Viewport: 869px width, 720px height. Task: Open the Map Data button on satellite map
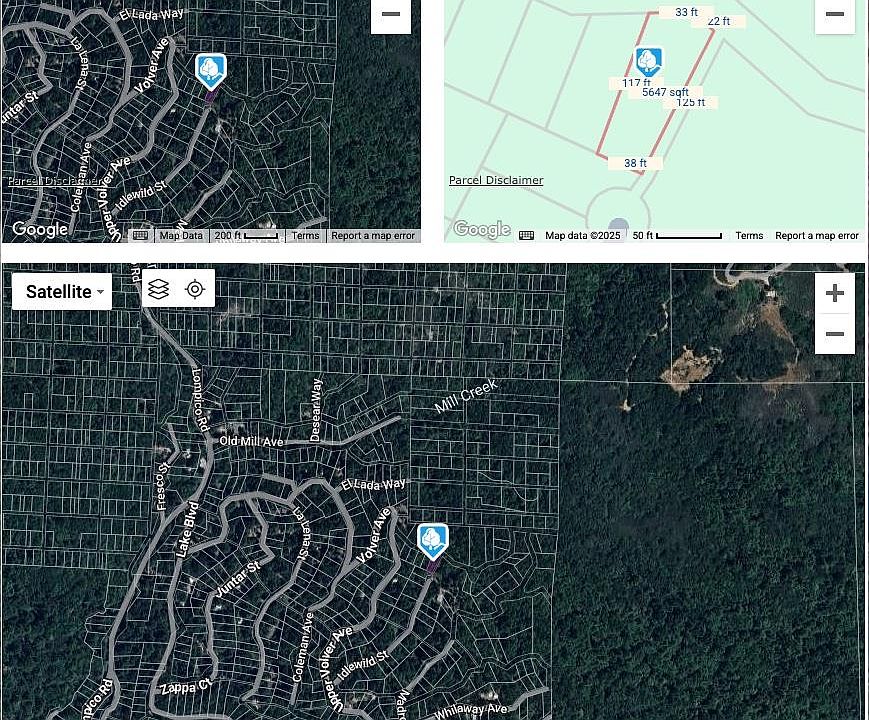pyautogui.click(x=181, y=236)
